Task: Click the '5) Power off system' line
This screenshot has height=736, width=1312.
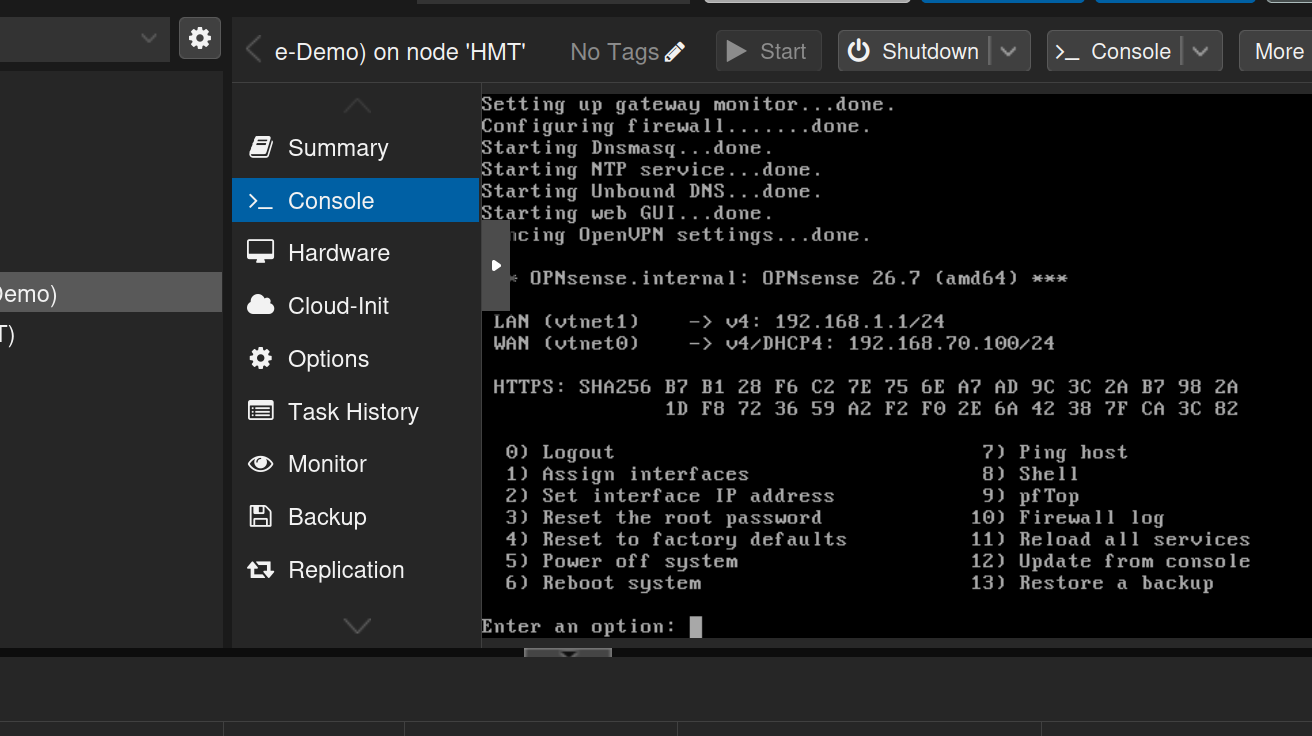Action: (622, 561)
